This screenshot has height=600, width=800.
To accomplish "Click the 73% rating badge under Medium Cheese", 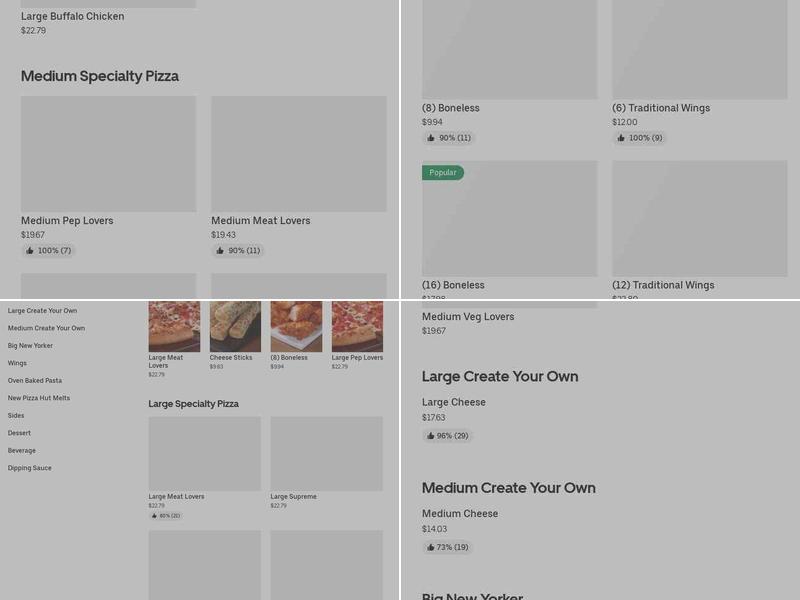I will [x=447, y=547].
